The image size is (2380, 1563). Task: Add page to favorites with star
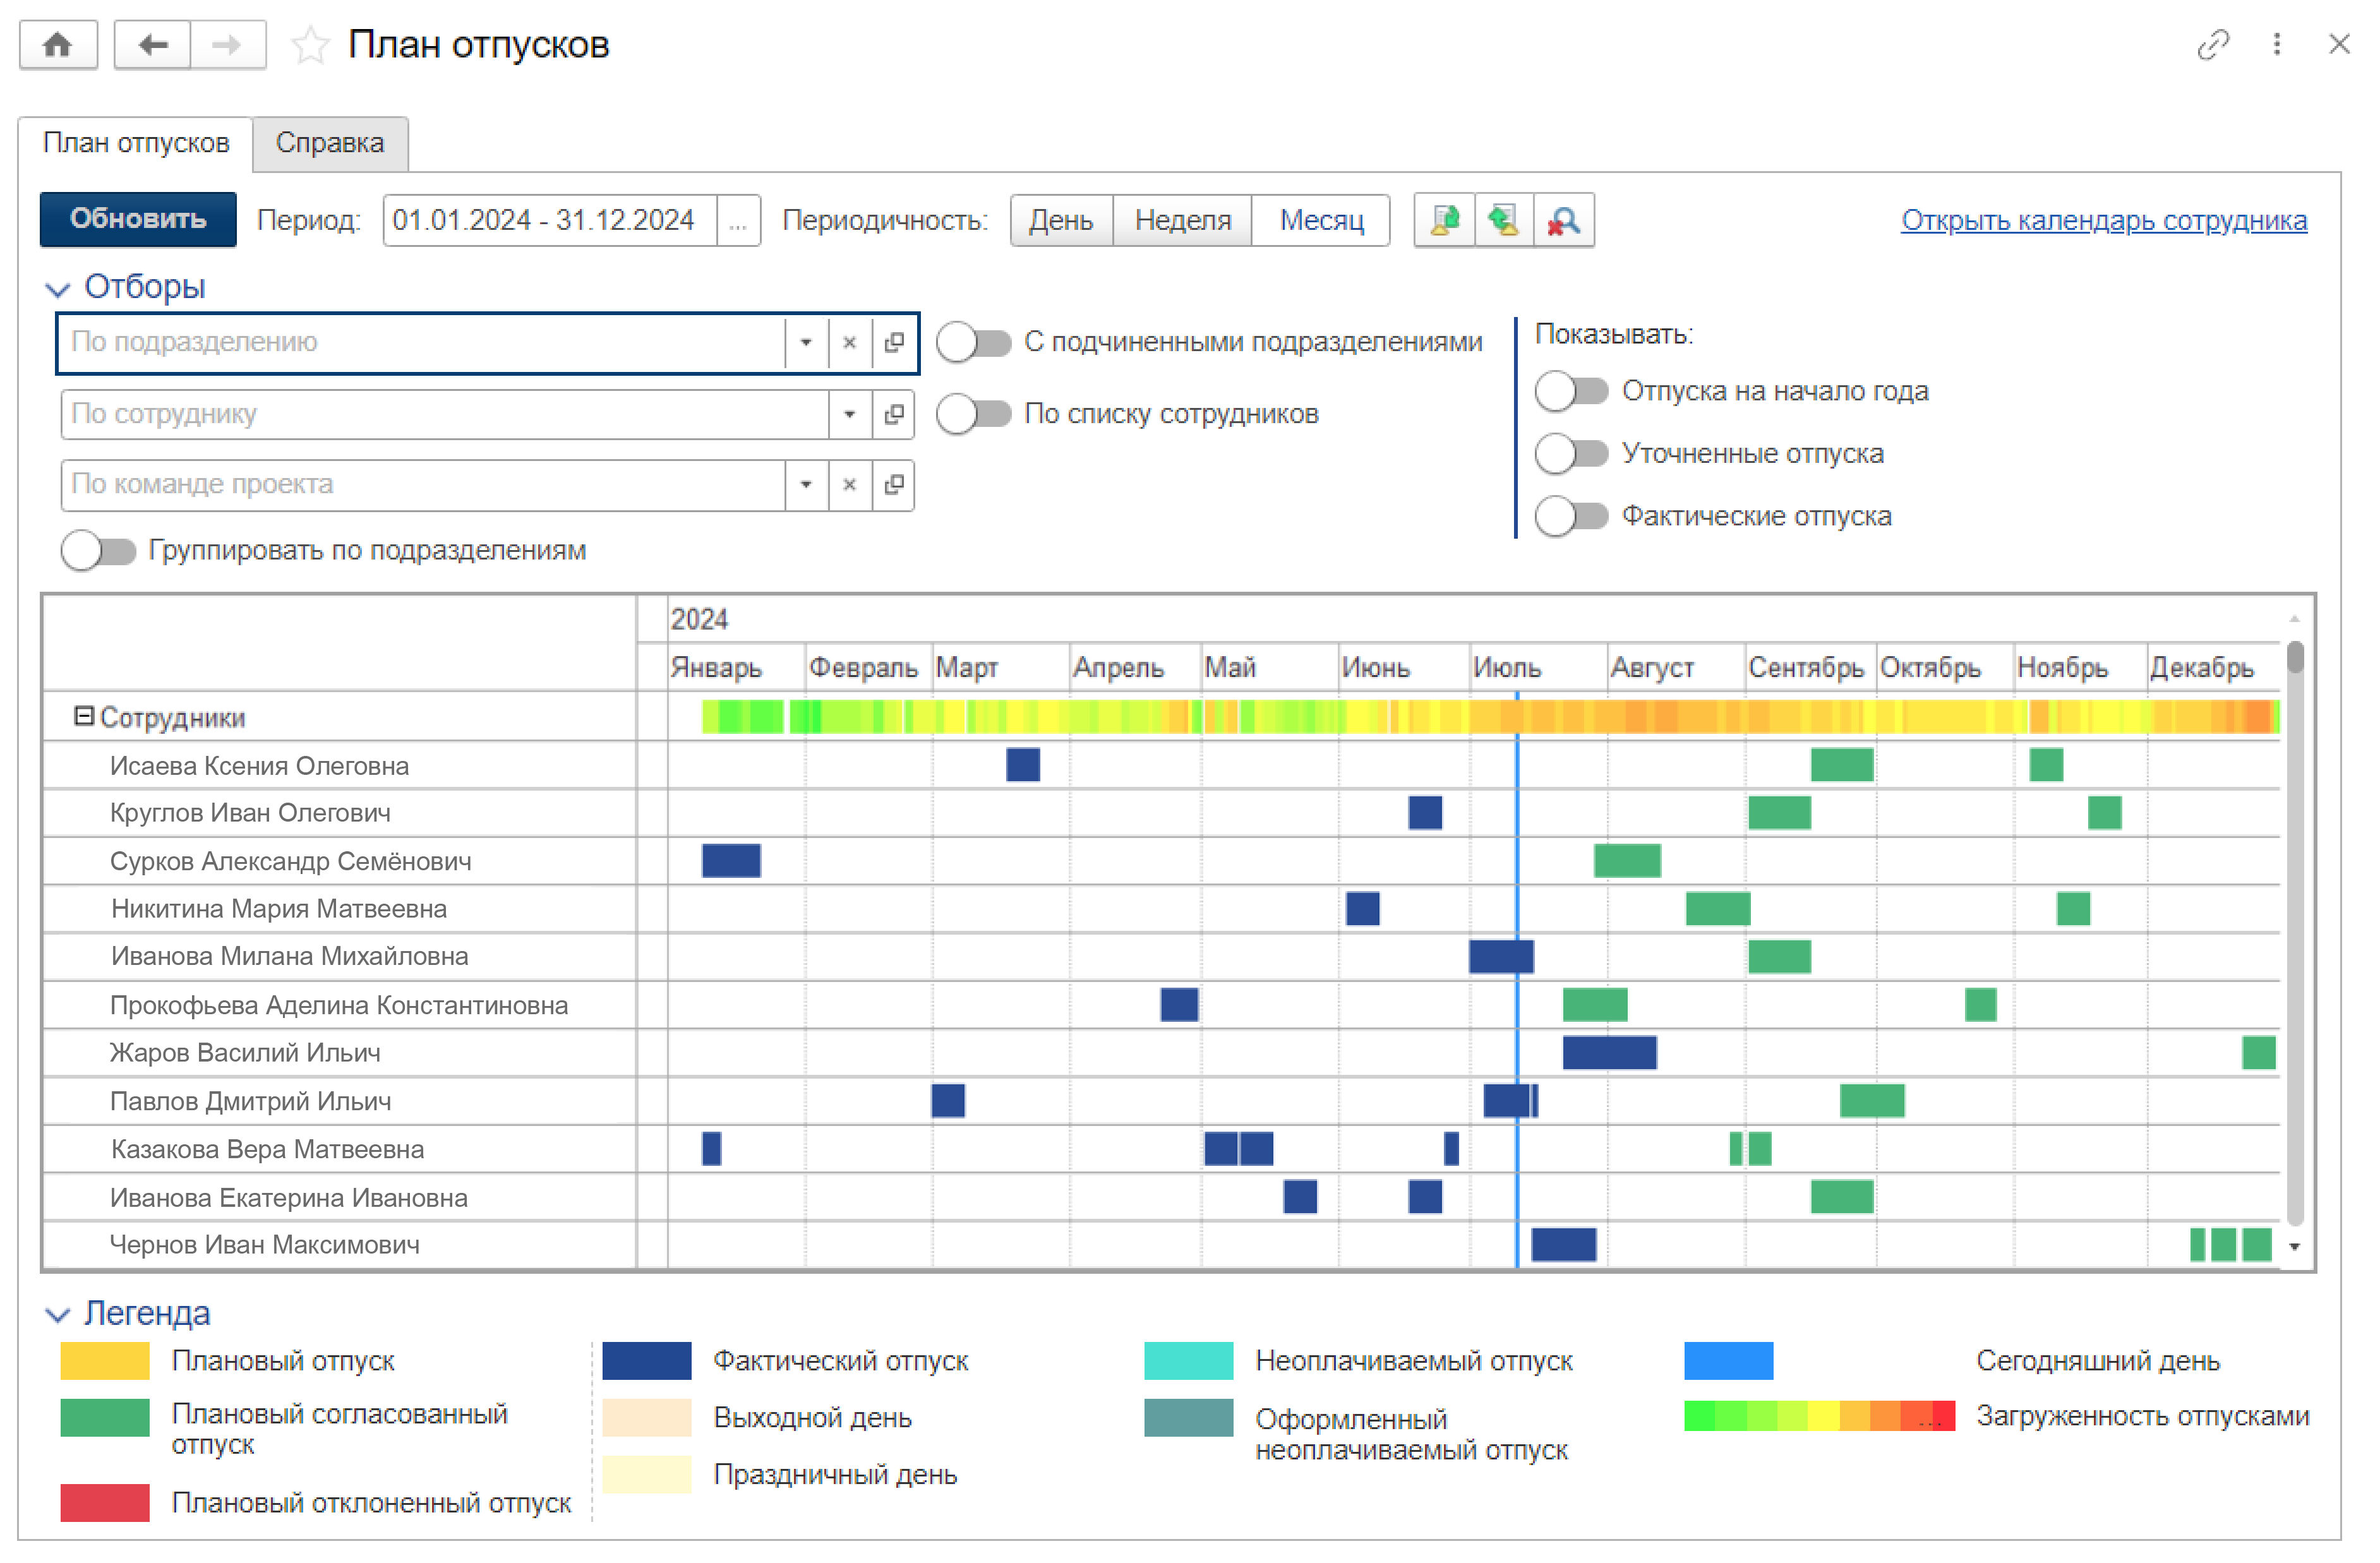pos(310,46)
